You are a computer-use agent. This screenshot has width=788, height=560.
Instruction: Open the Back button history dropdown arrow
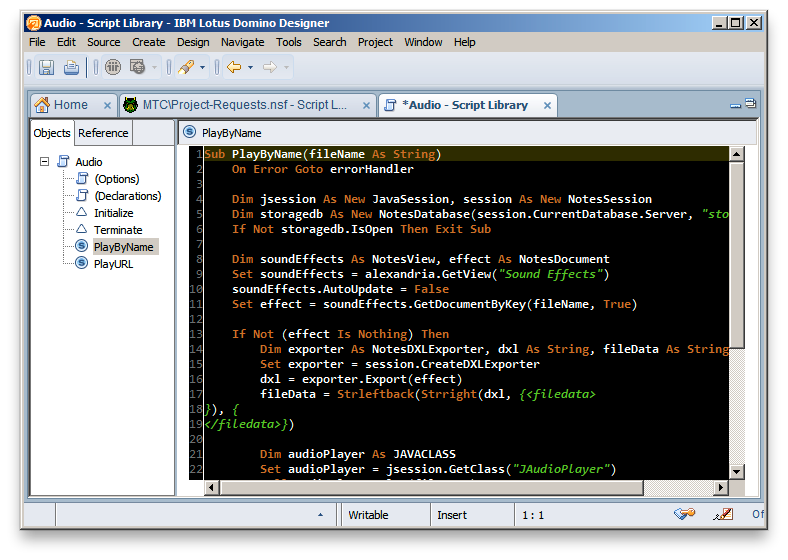251,68
